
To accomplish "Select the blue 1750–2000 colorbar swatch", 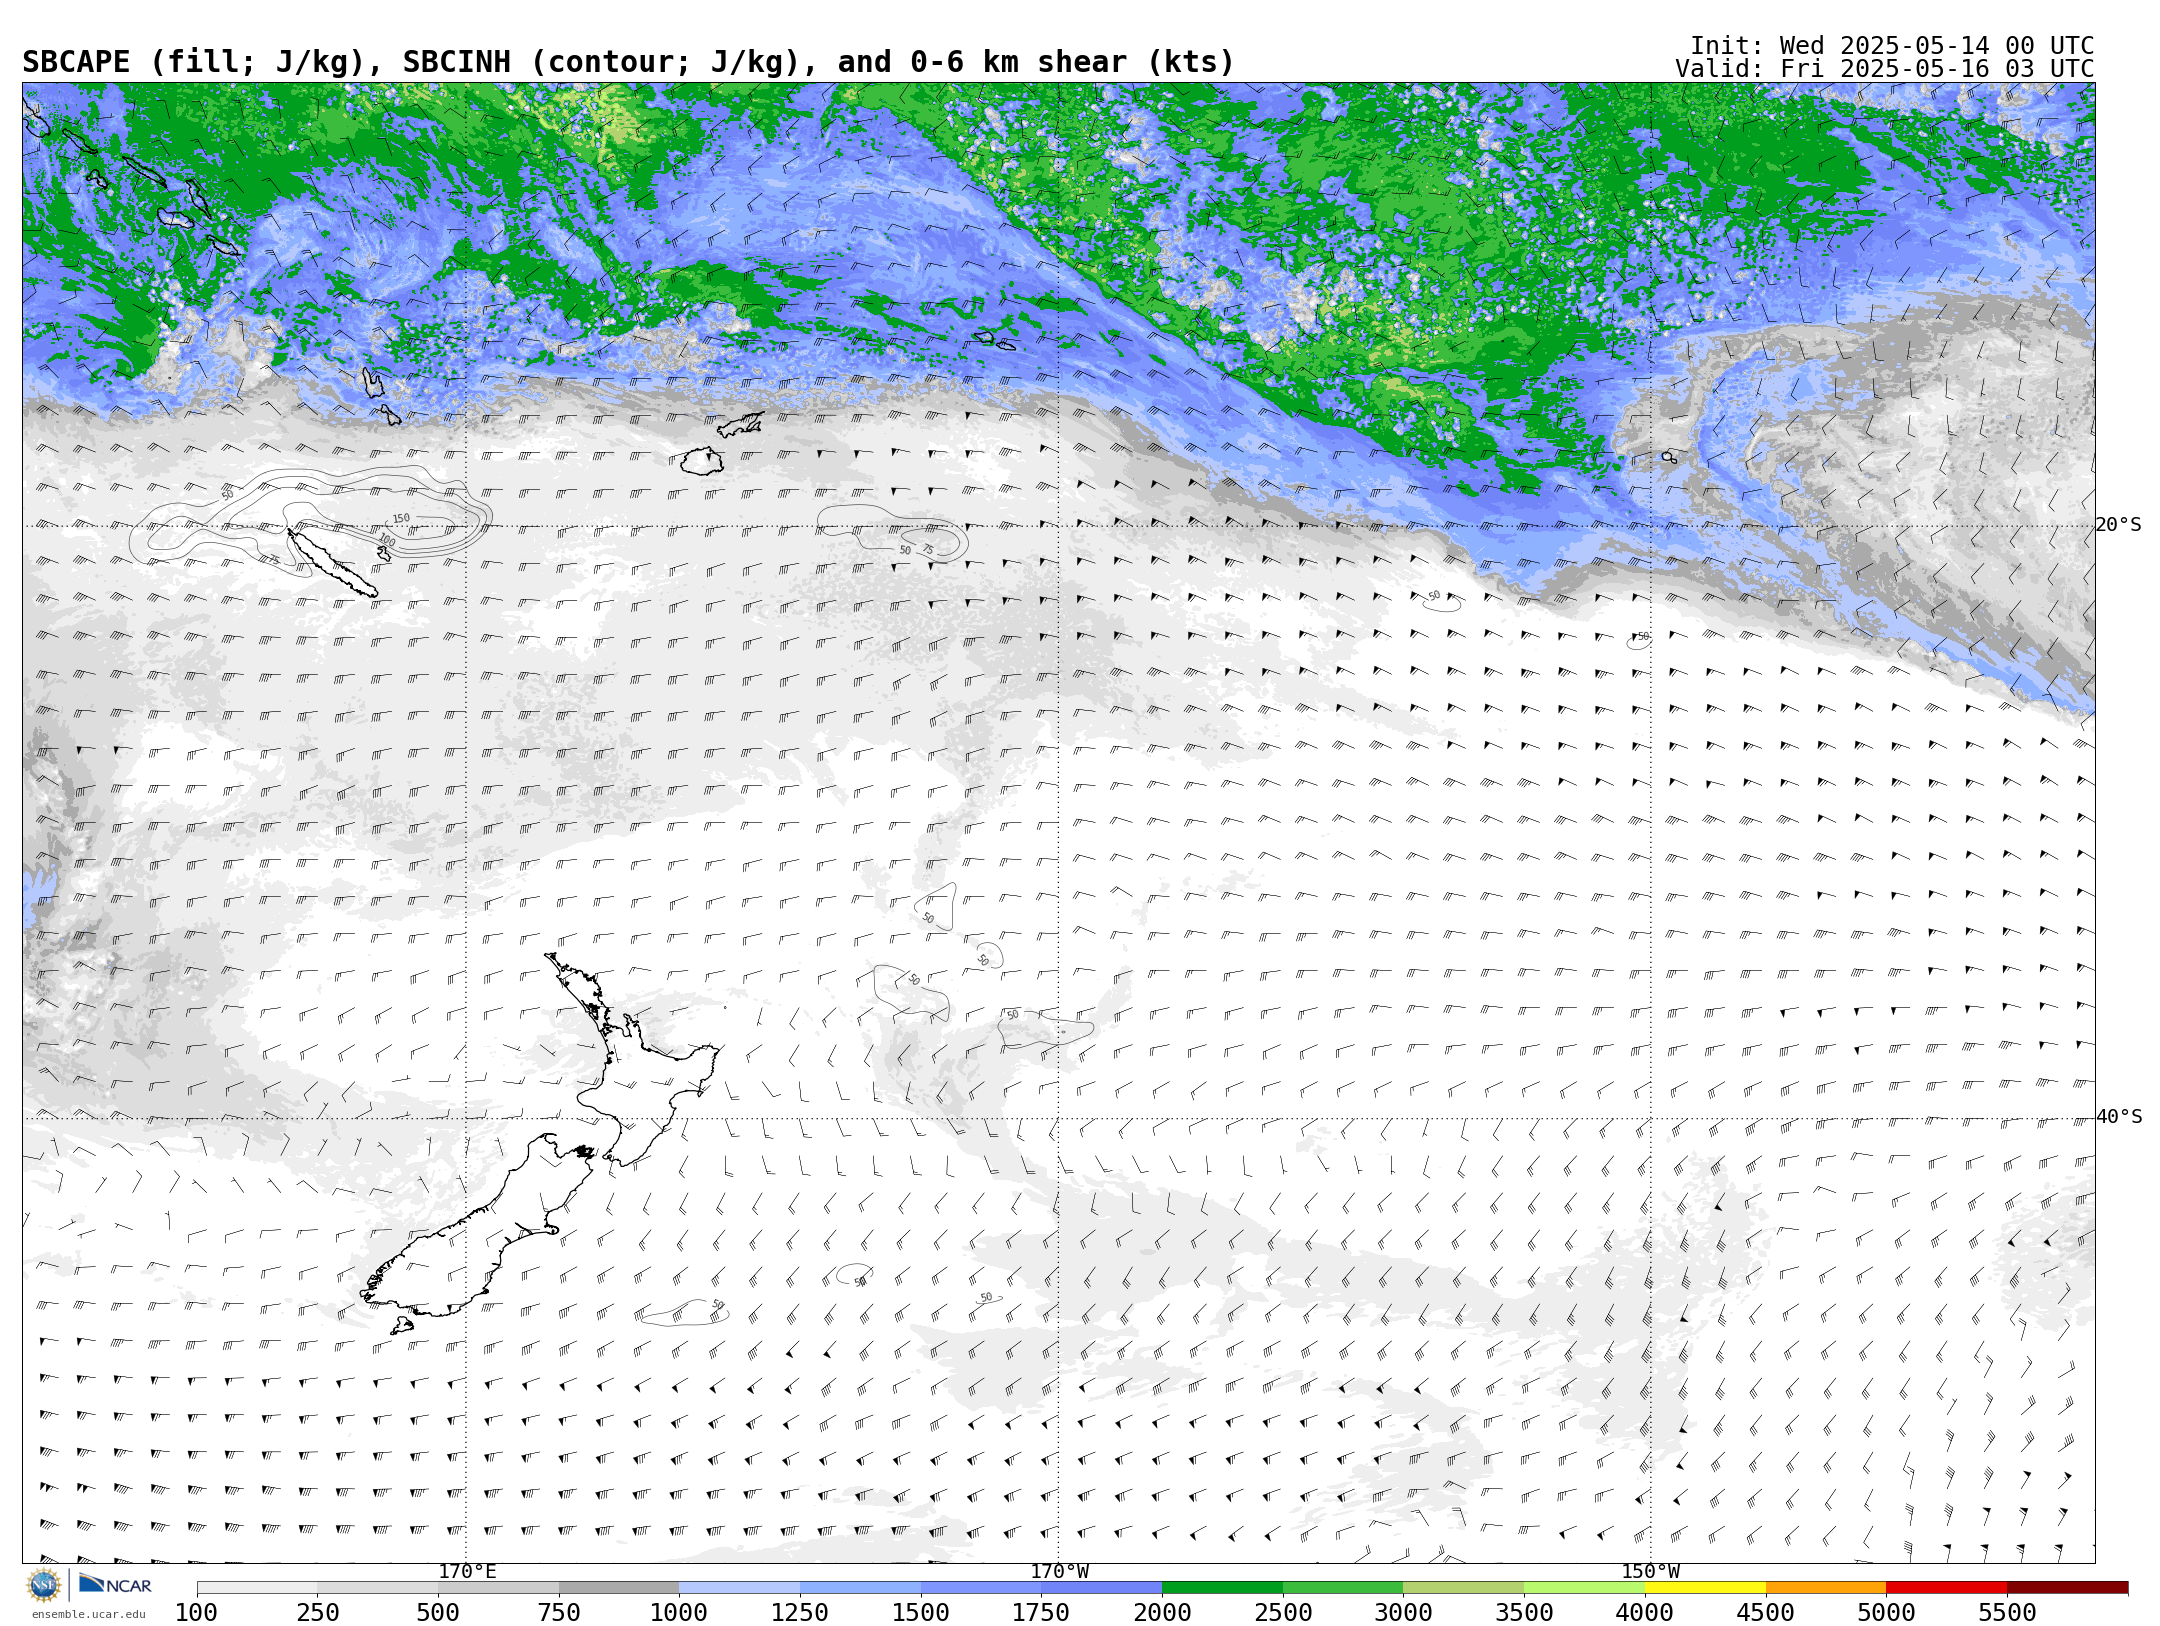I will 1101,1587.
